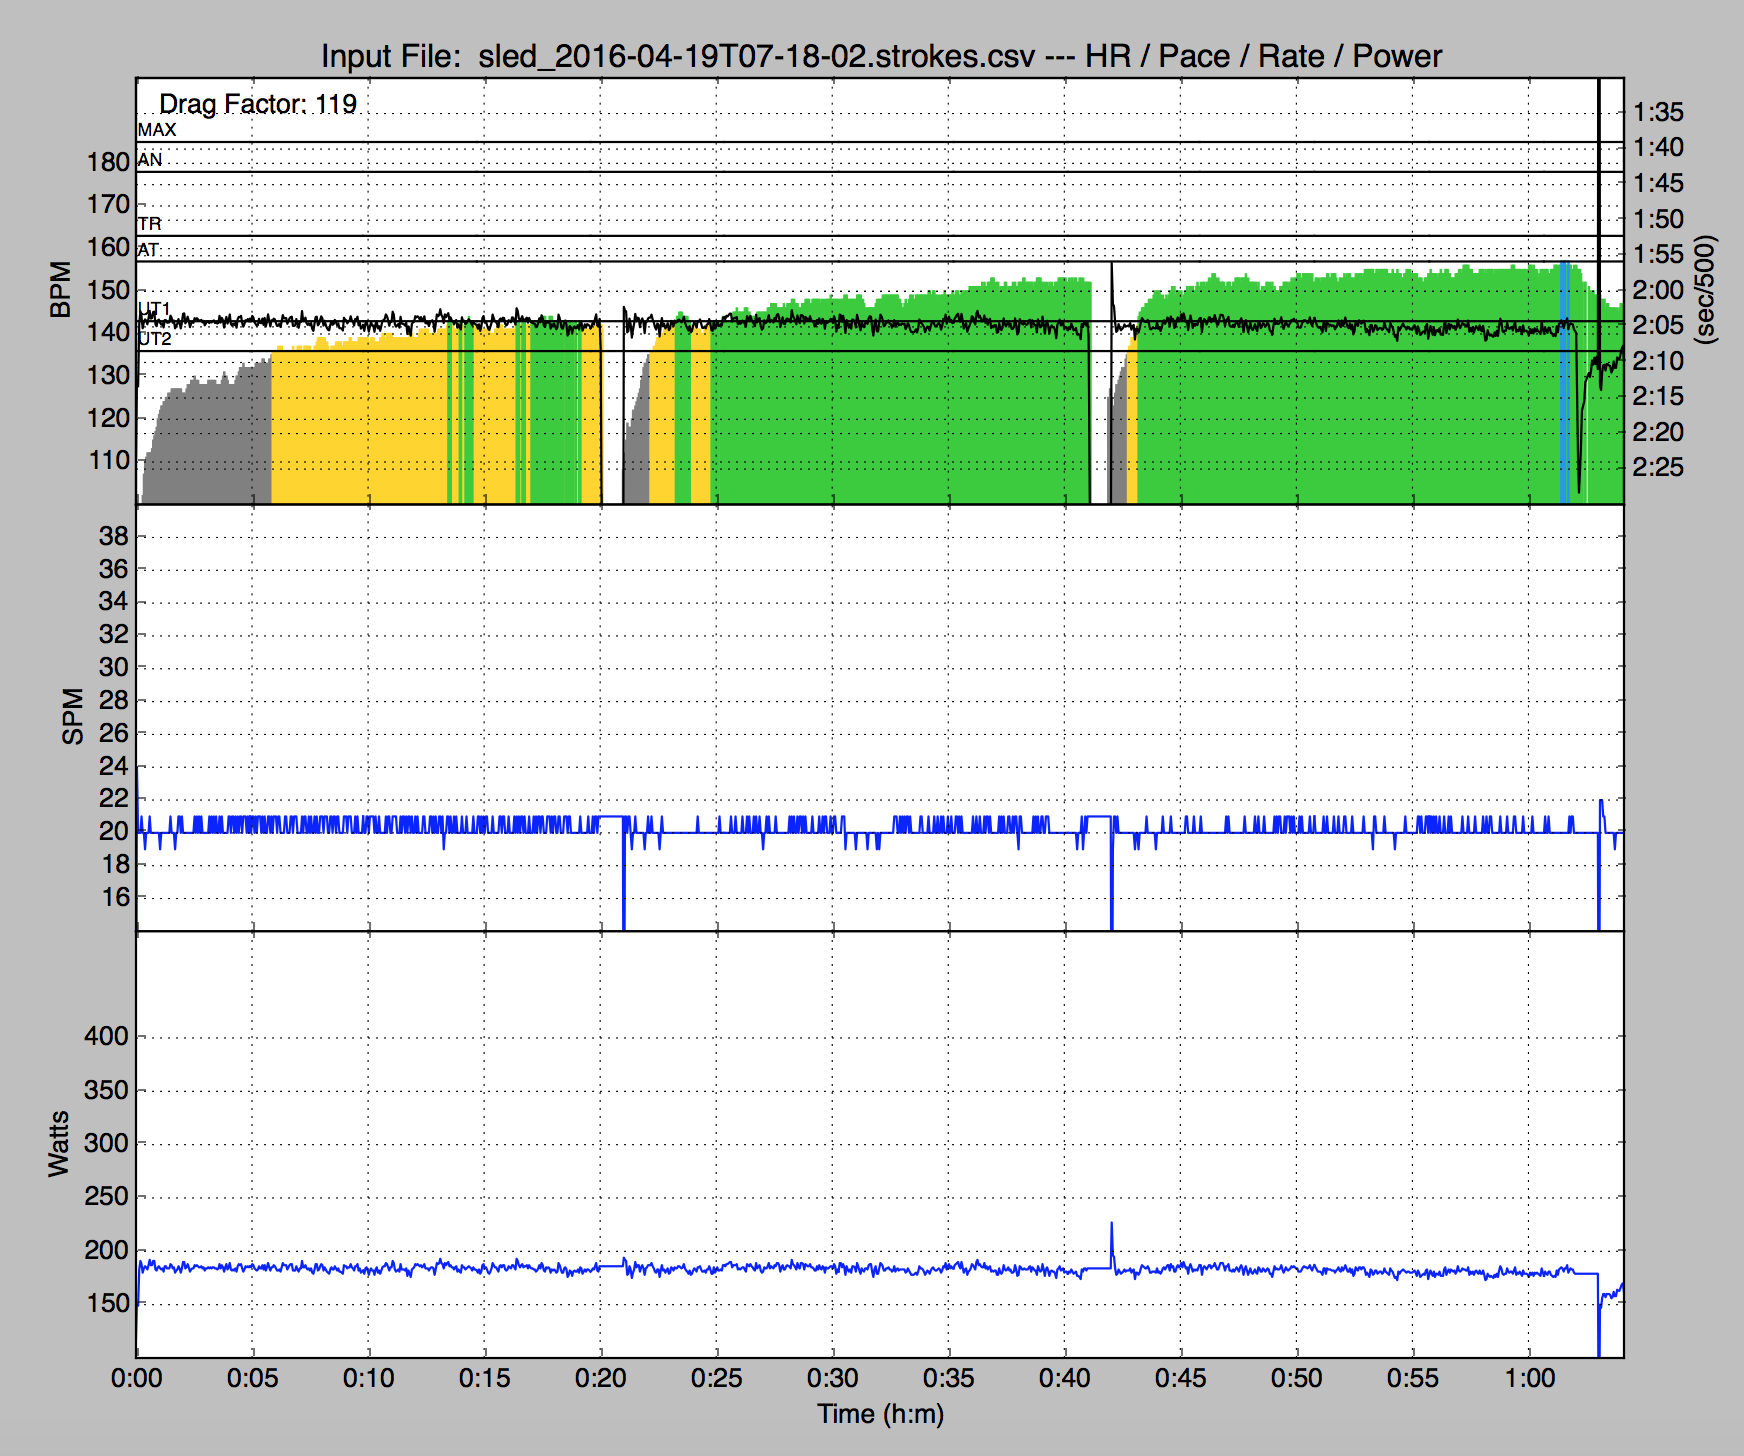The height and width of the screenshot is (1456, 1744).
Task: Click the Watts y-axis label
Action: pyautogui.click(x=59, y=1143)
